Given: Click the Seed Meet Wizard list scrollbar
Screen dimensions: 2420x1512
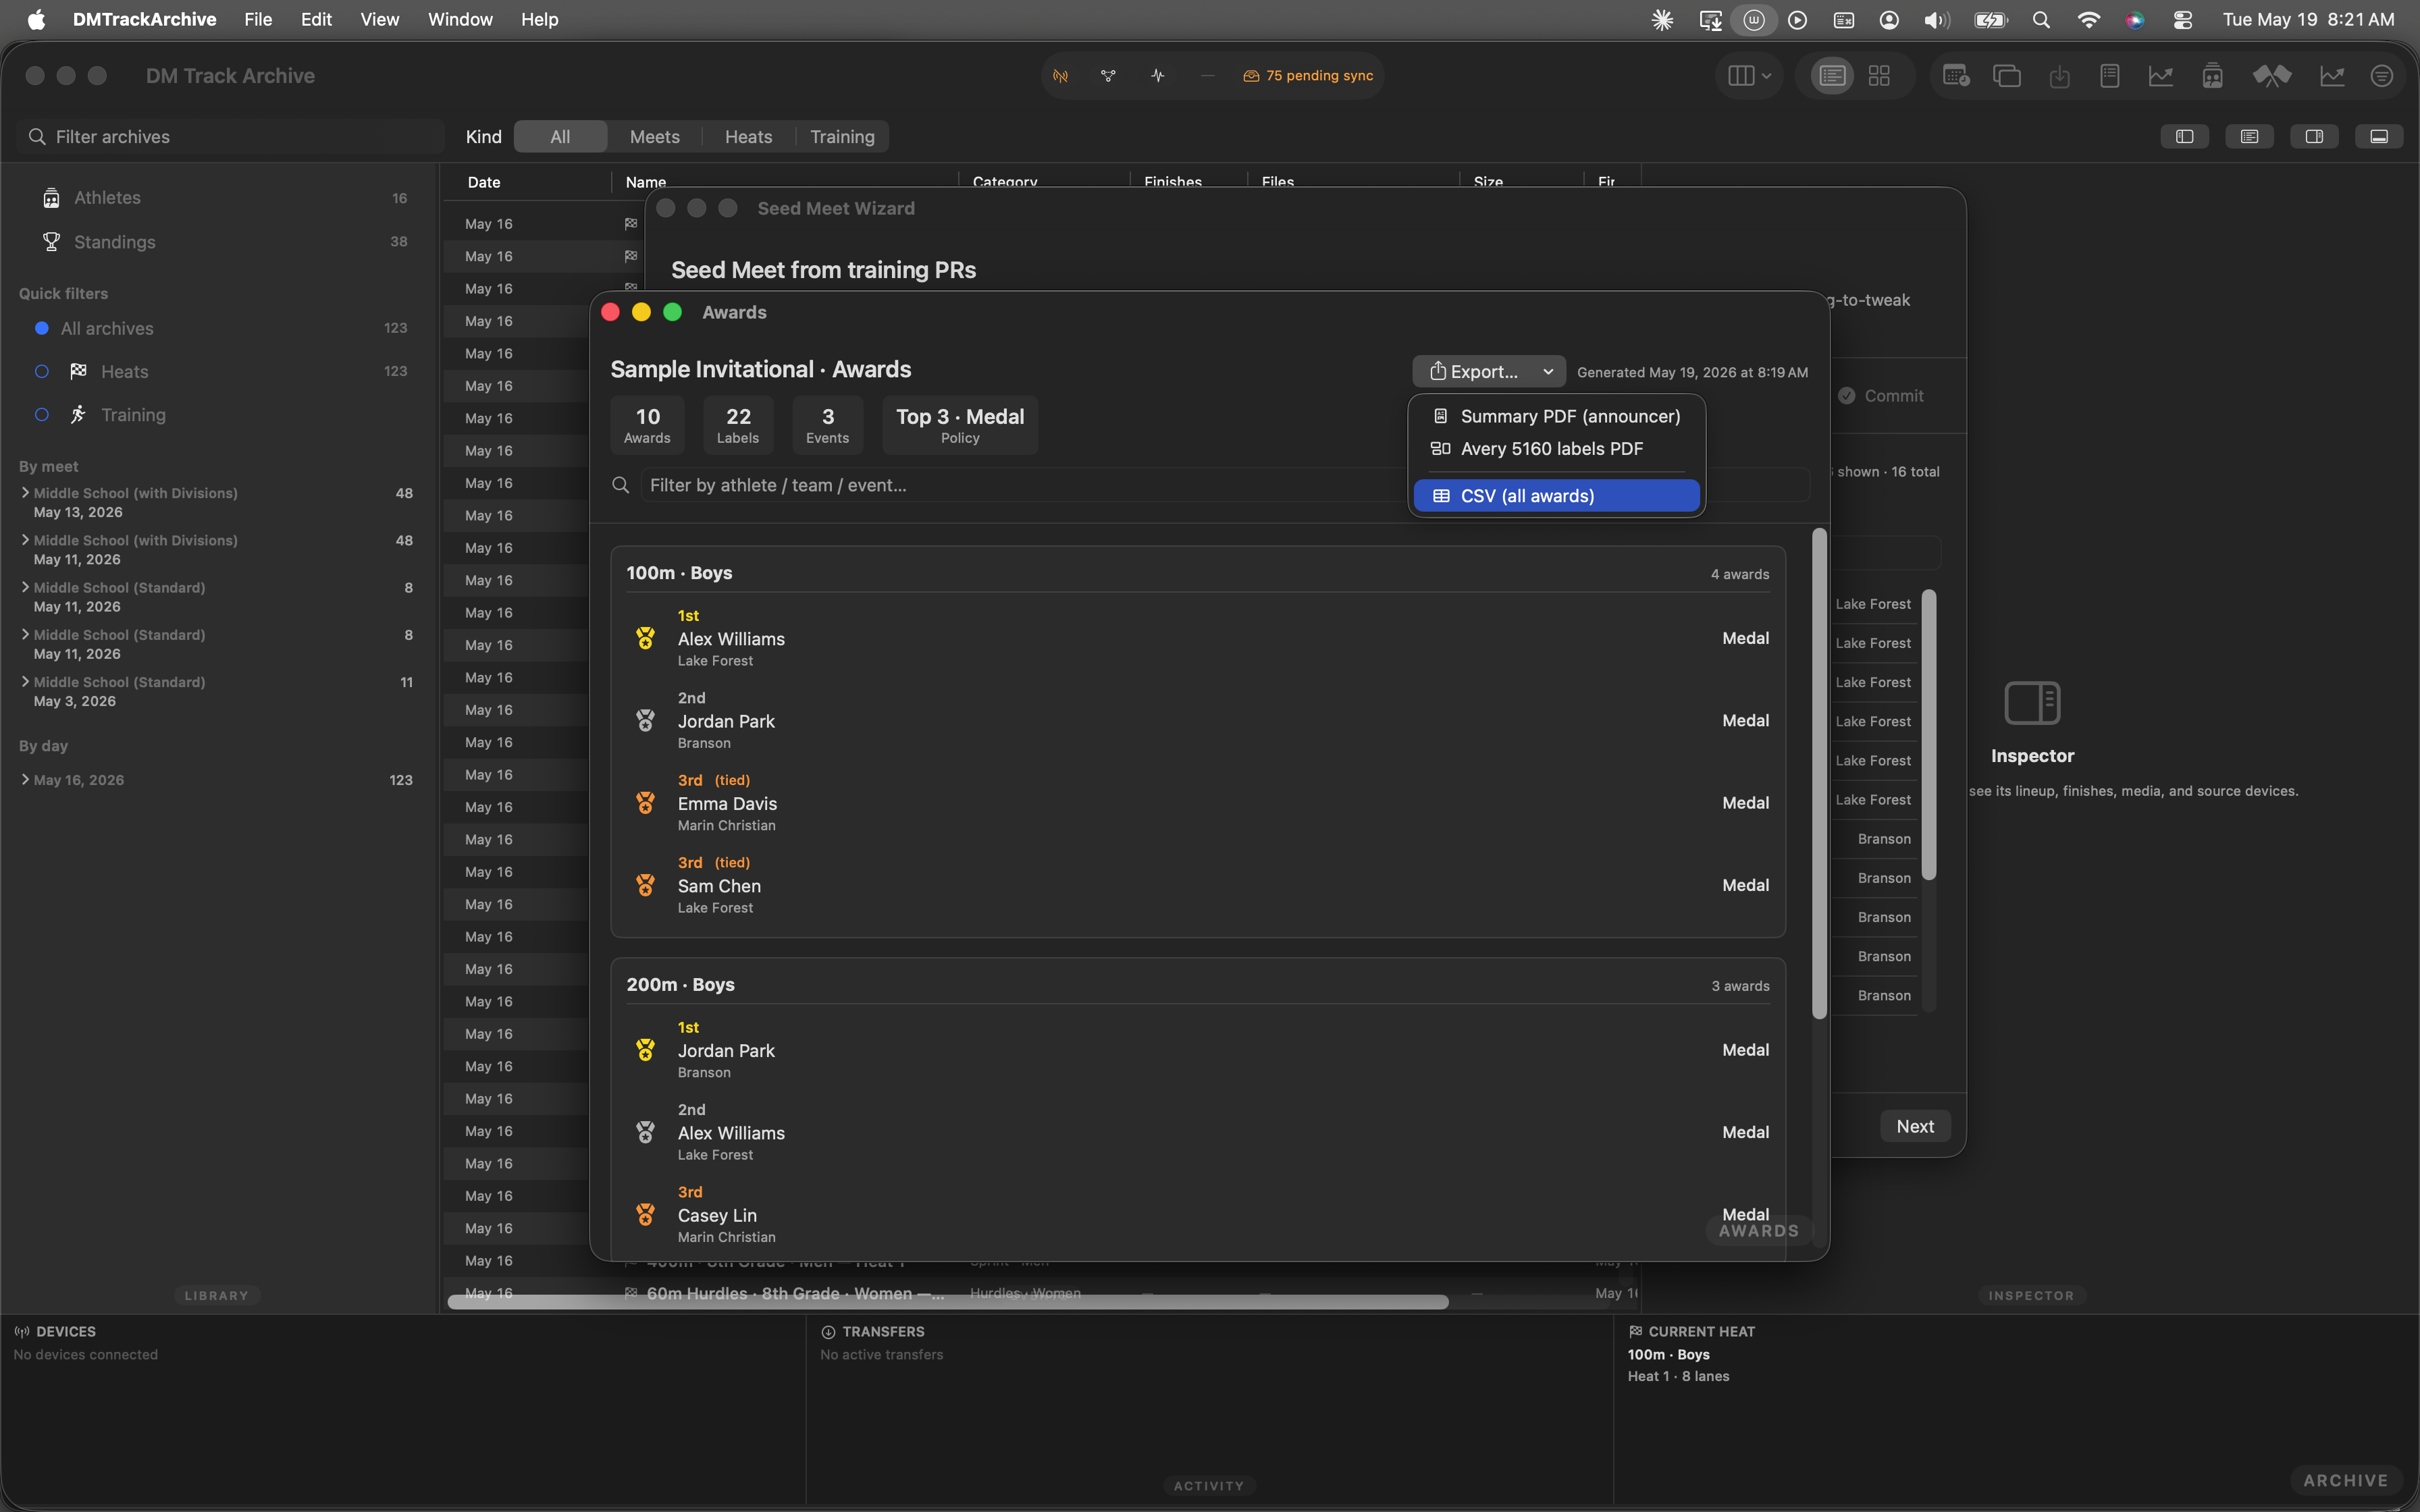Looking at the screenshot, I should (1928, 735).
